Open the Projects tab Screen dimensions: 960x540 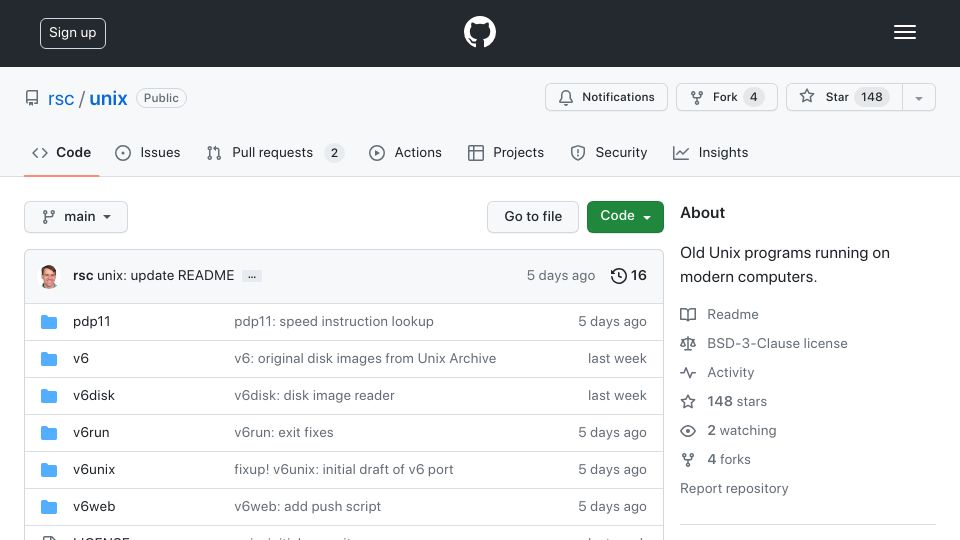point(506,152)
